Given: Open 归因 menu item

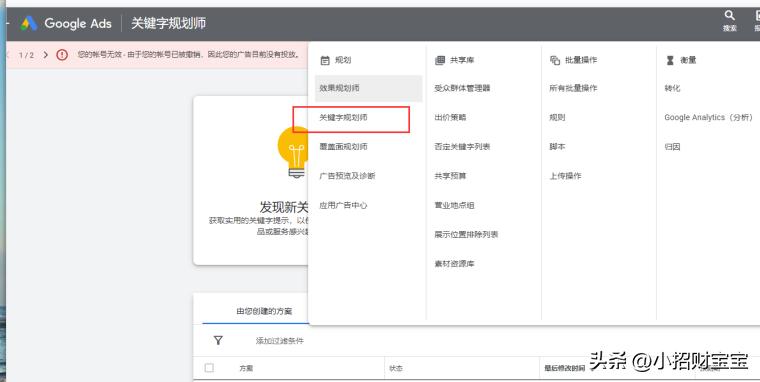Looking at the screenshot, I should (672, 146).
